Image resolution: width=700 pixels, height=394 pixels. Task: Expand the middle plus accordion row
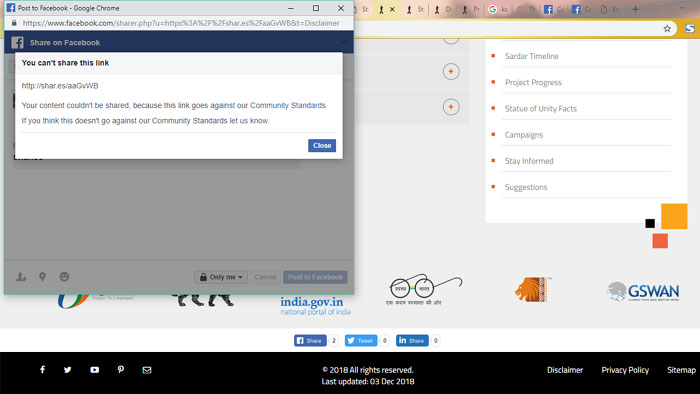click(x=451, y=71)
